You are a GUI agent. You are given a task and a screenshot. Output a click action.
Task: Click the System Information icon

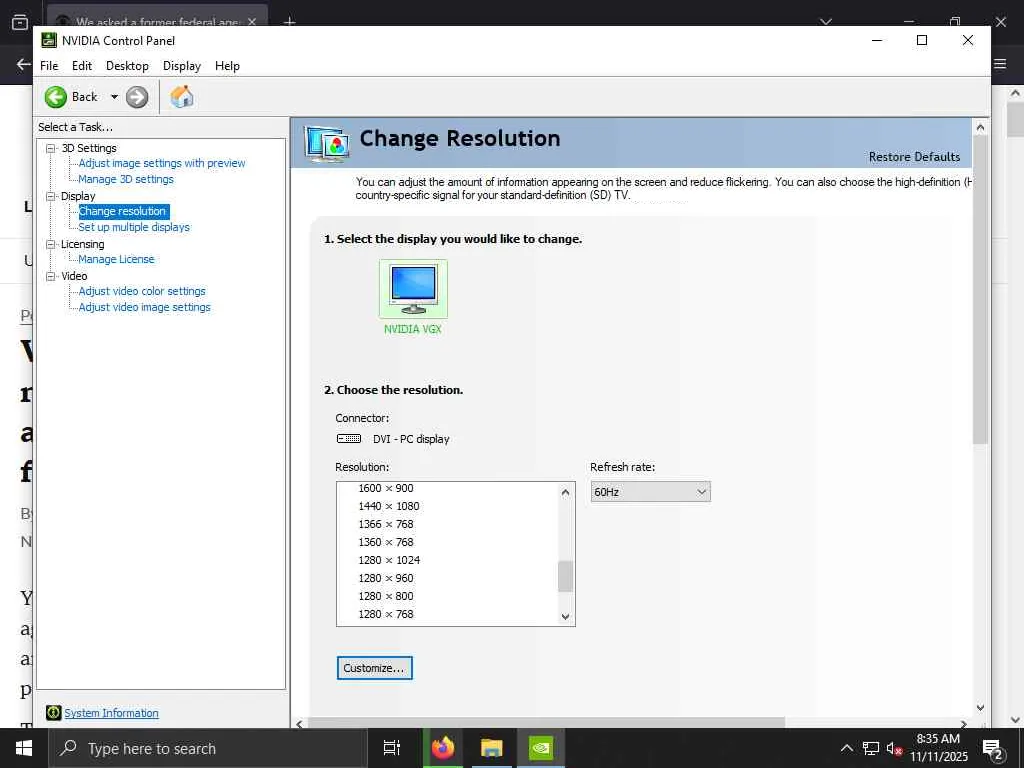[54, 712]
